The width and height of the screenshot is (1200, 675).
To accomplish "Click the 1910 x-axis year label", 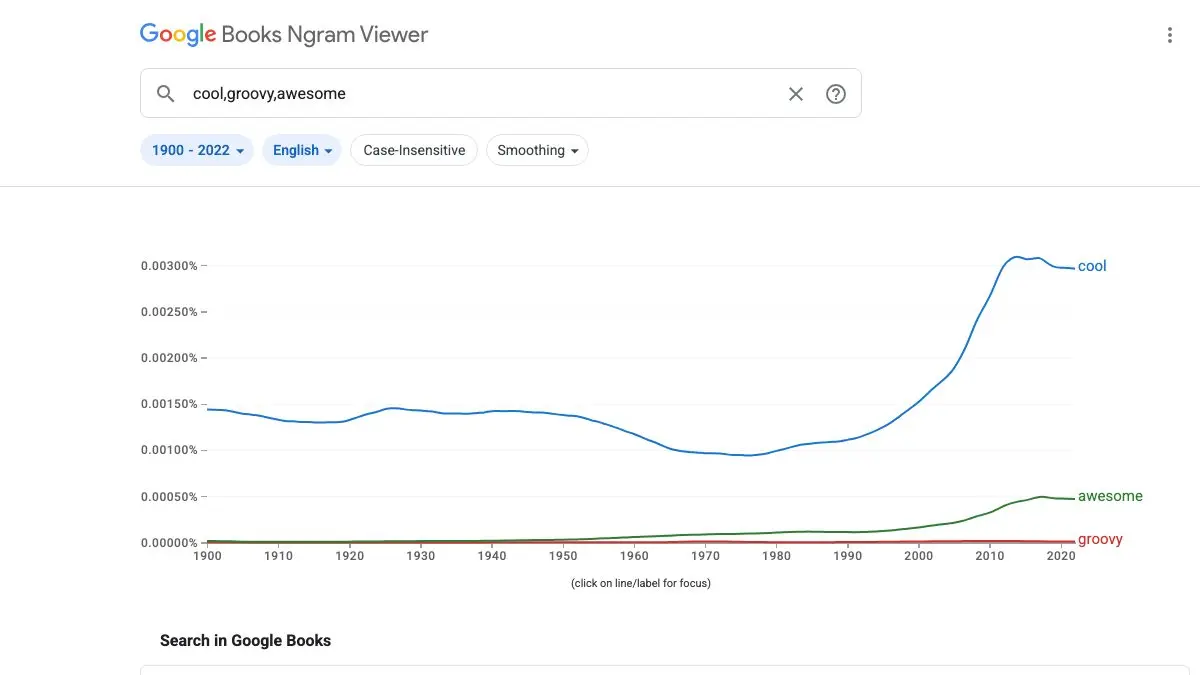I will pyautogui.click(x=278, y=556).
